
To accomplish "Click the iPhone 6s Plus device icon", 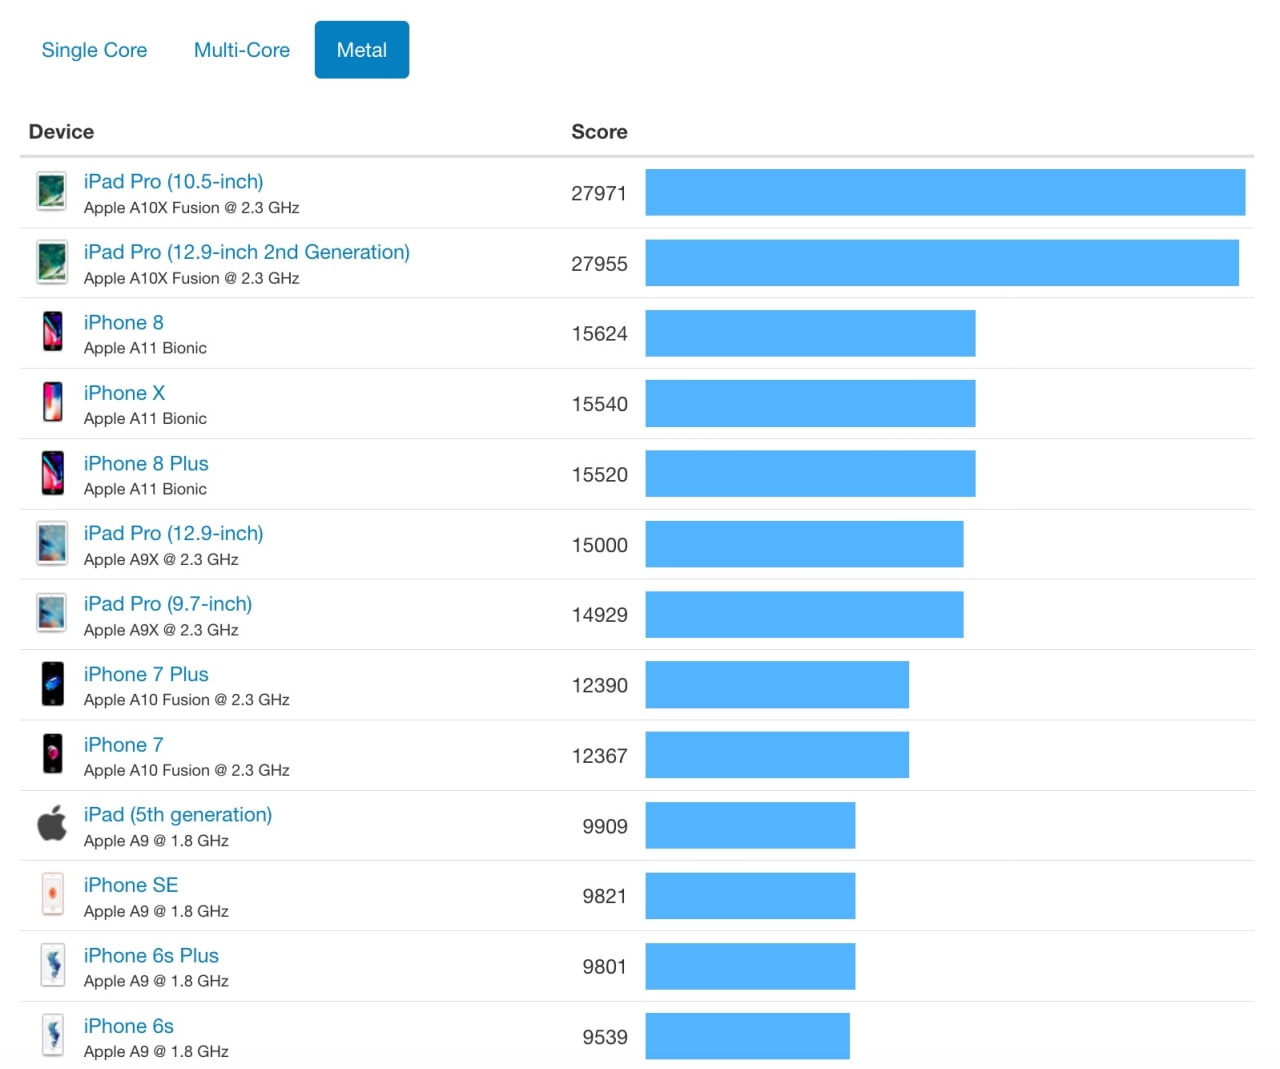I will click(x=52, y=965).
